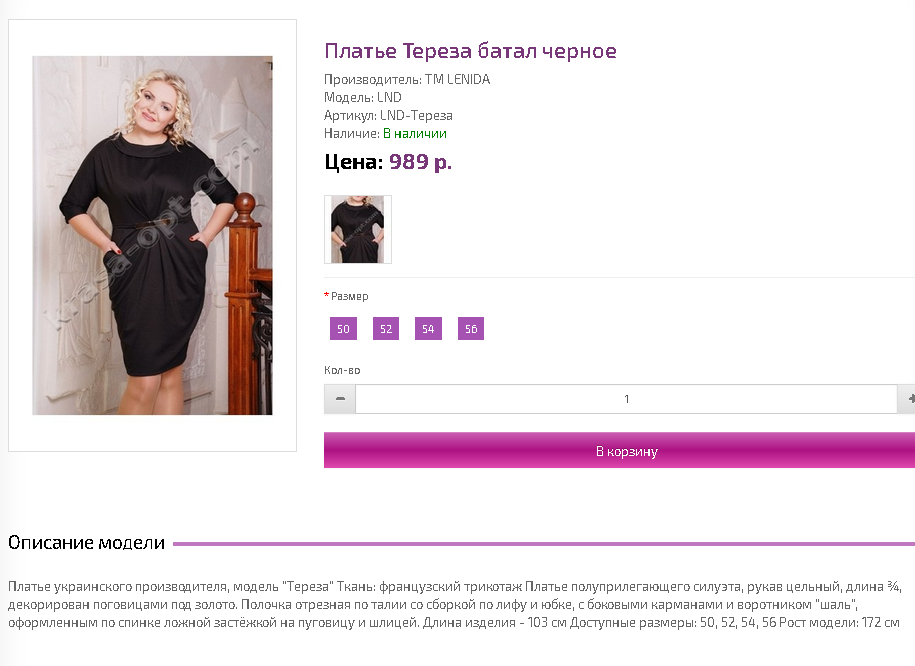This screenshot has height=666, width=915.
Task: Choose size 52 option
Action: coord(386,329)
